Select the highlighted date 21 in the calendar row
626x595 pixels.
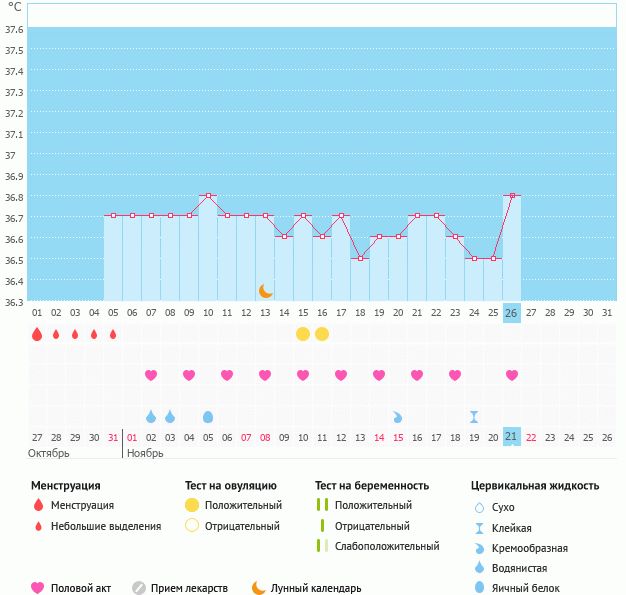click(511, 437)
